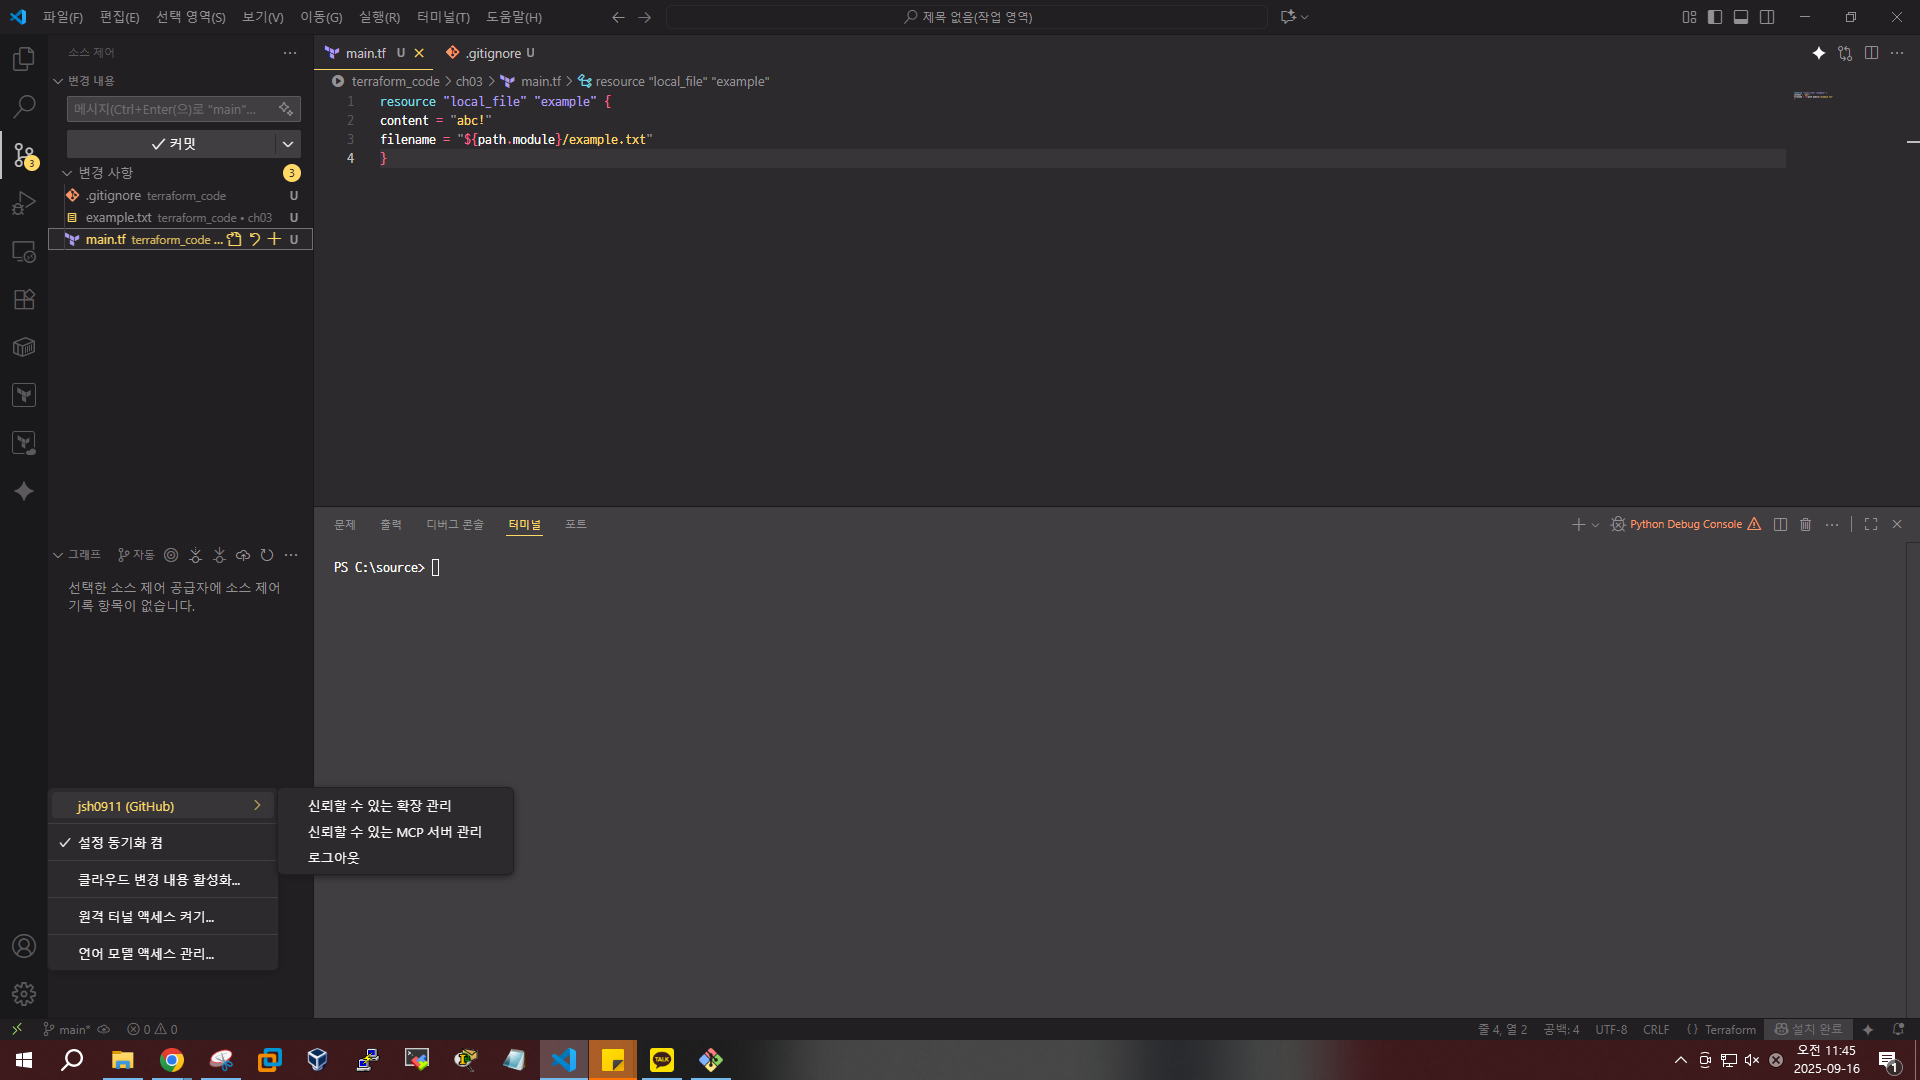Collapse the Changes (변경 사항) section
1920x1080 pixels.
click(67, 173)
